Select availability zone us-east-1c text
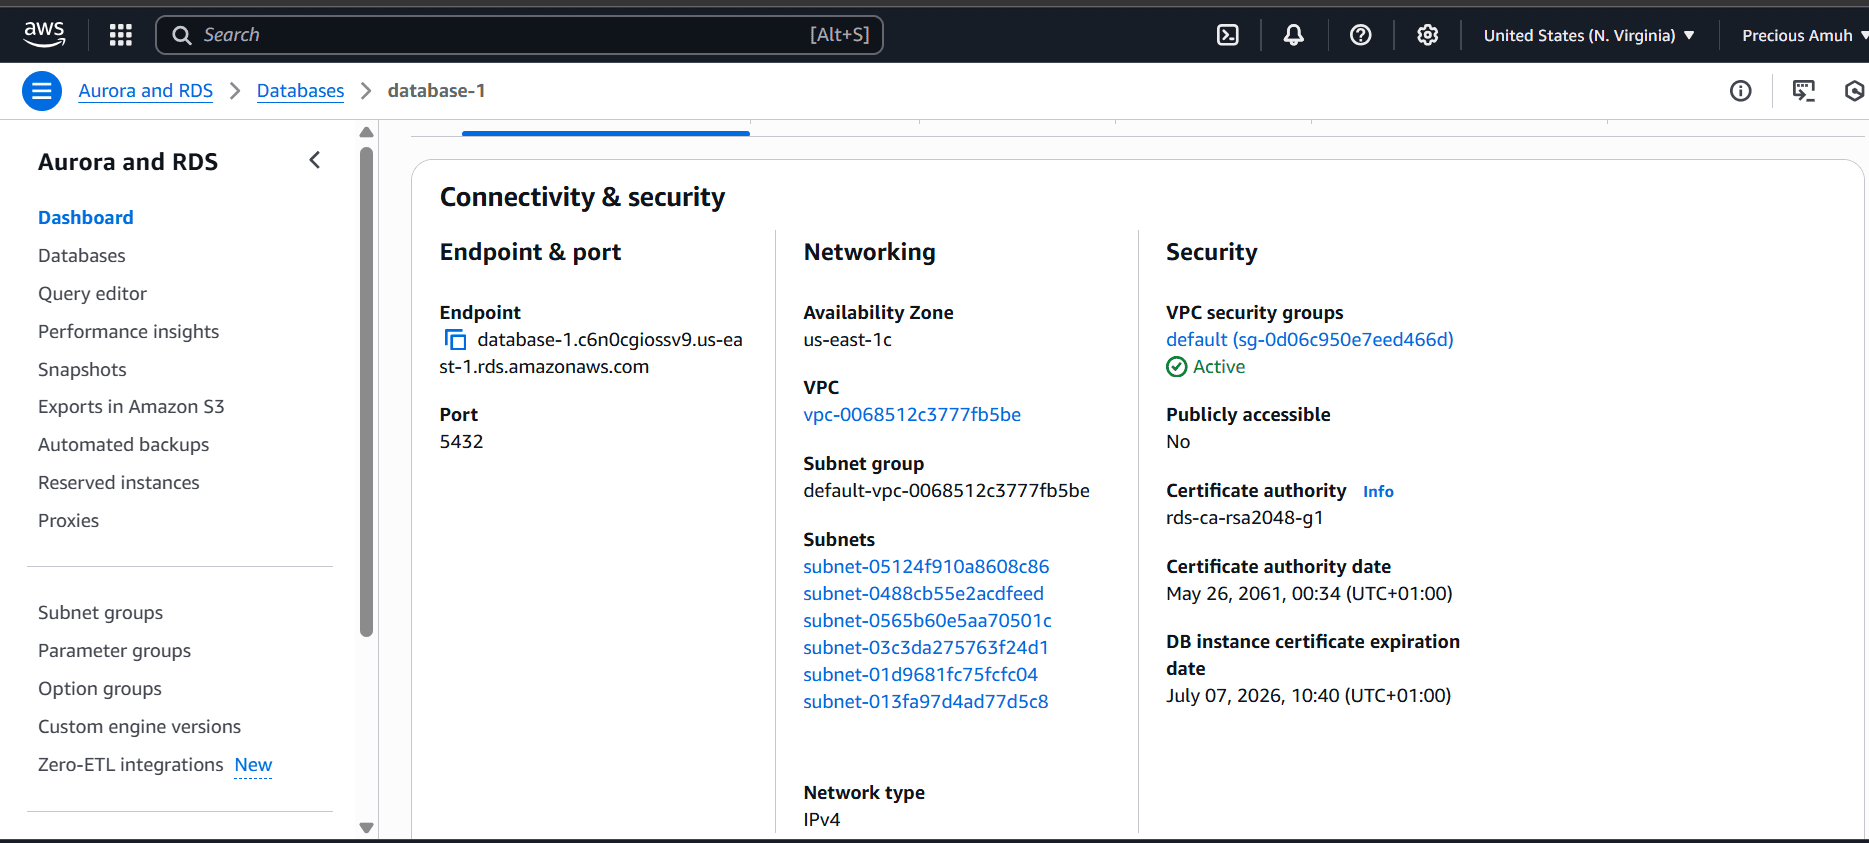Viewport: 1869px width, 843px height. click(847, 340)
